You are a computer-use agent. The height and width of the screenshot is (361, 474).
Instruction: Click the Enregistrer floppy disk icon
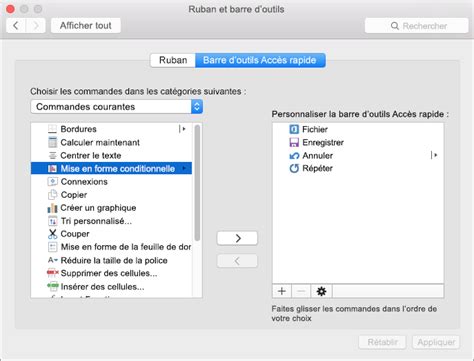(294, 142)
